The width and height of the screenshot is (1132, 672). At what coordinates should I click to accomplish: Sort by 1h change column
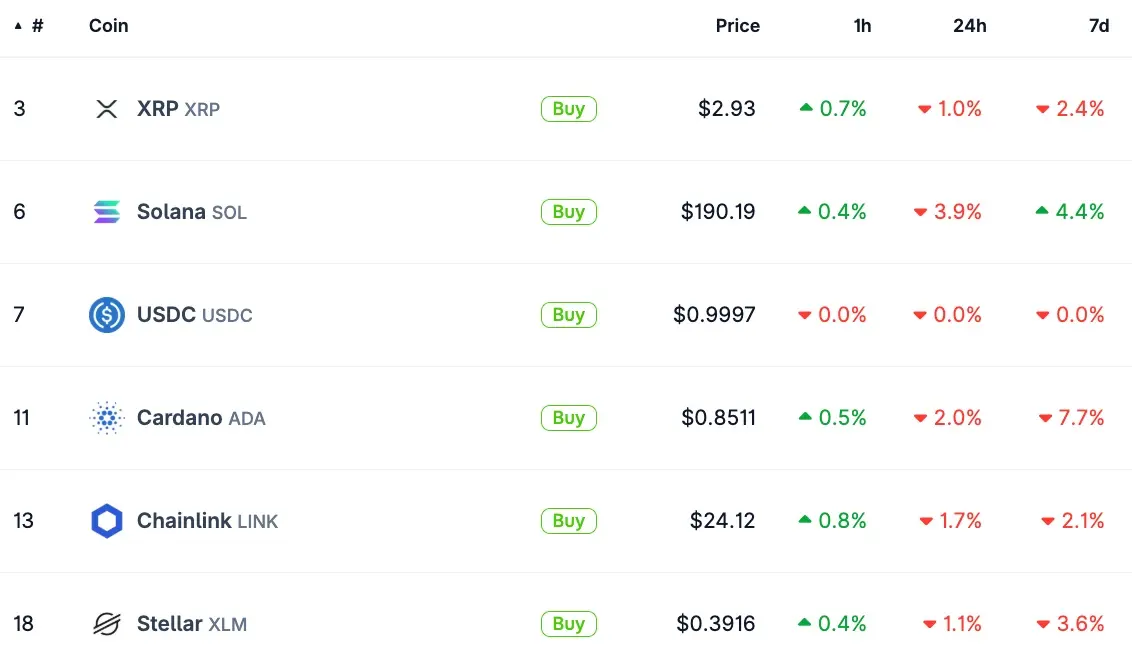point(862,26)
